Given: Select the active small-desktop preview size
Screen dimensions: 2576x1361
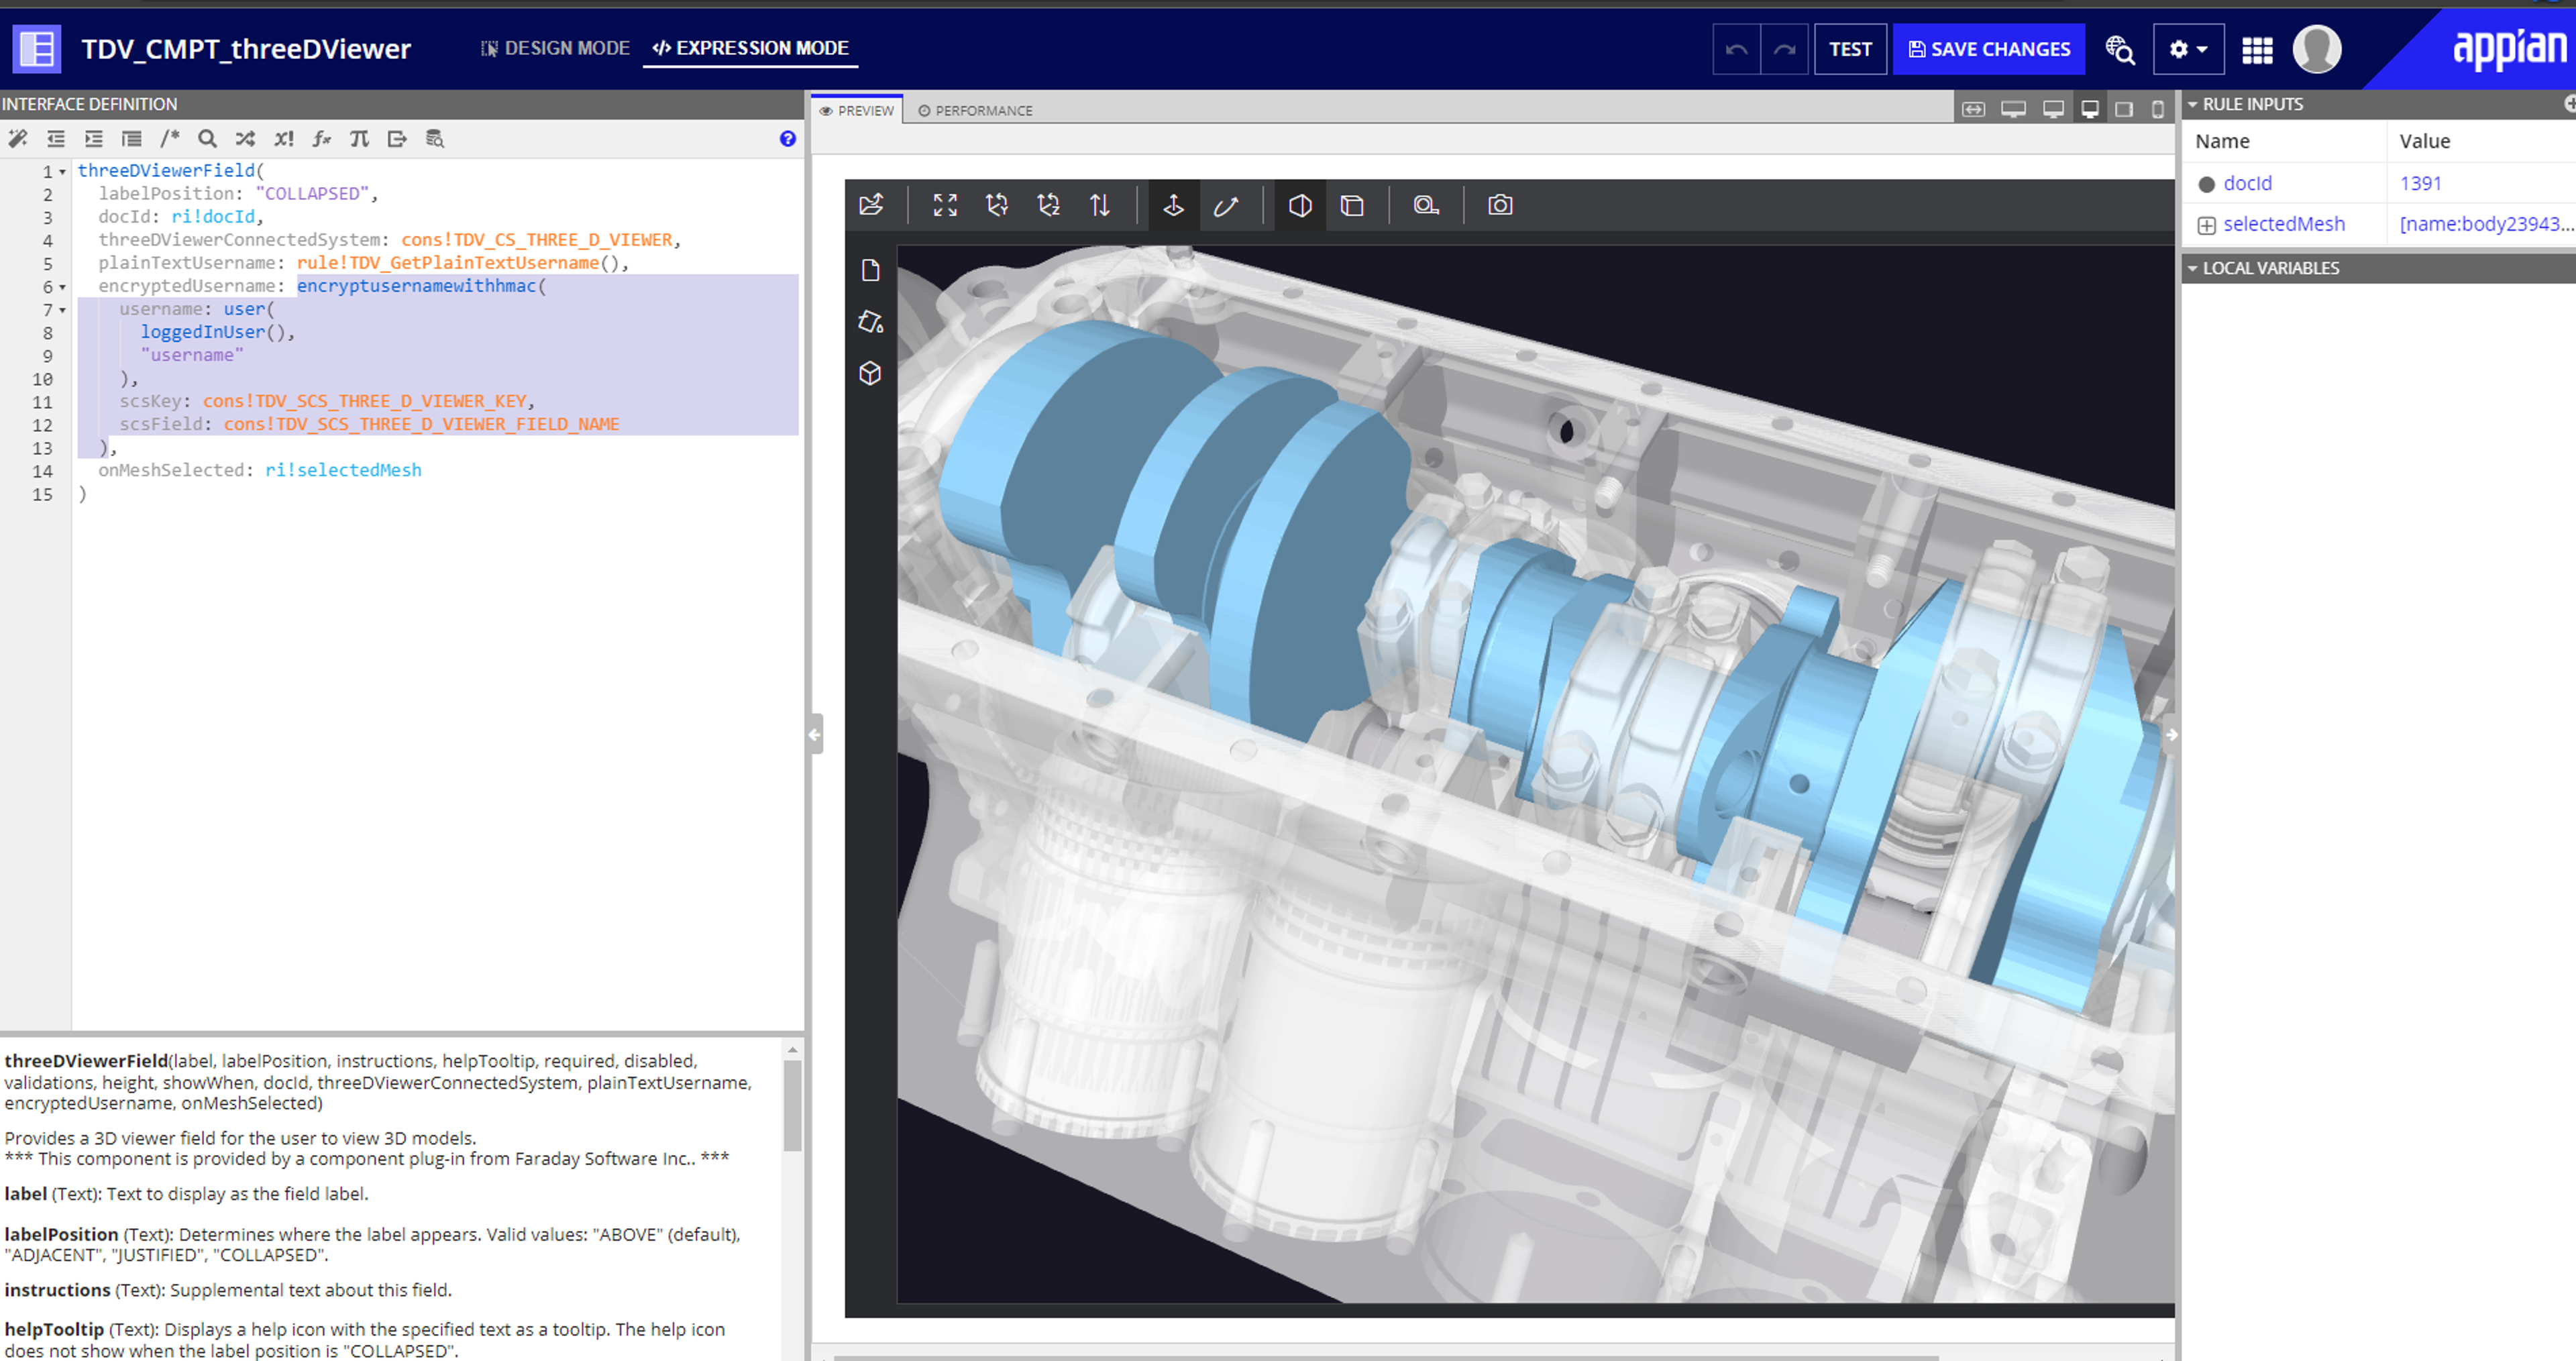Looking at the screenshot, I should coord(2090,109).
